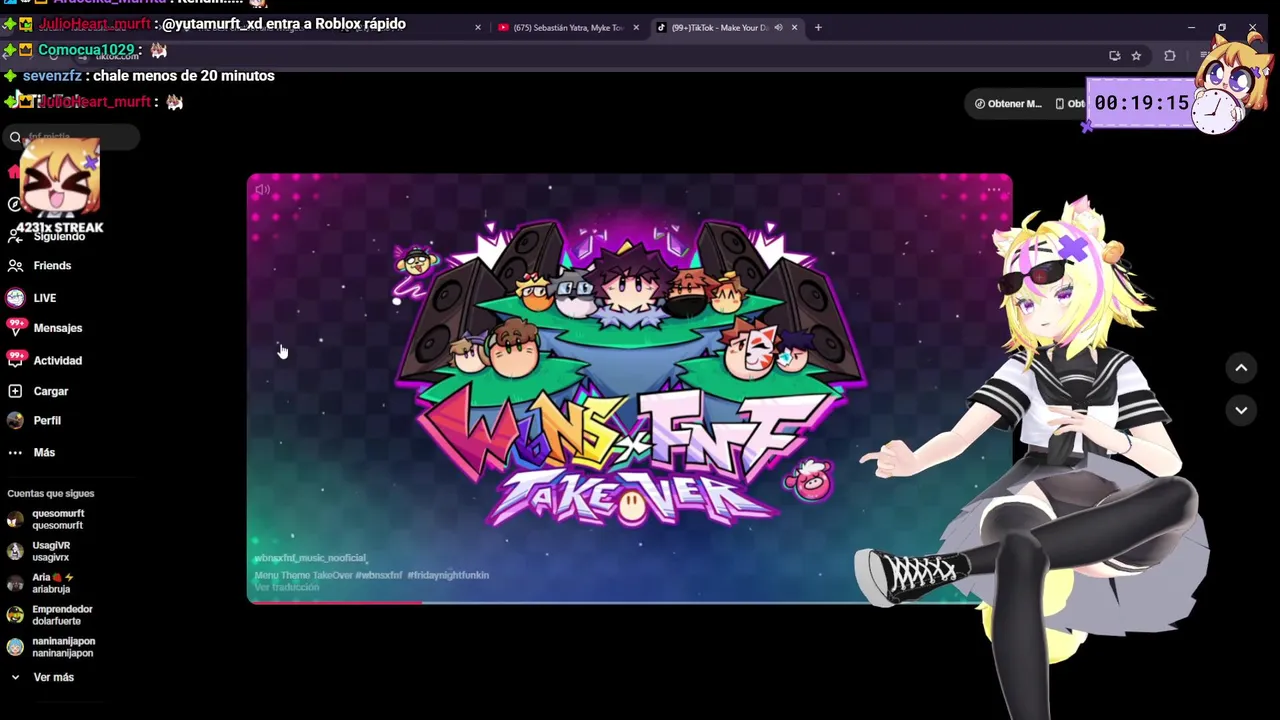Go to the LIVE section
Viewport: 1280px width, 720px height.
[x=45, y=298]
